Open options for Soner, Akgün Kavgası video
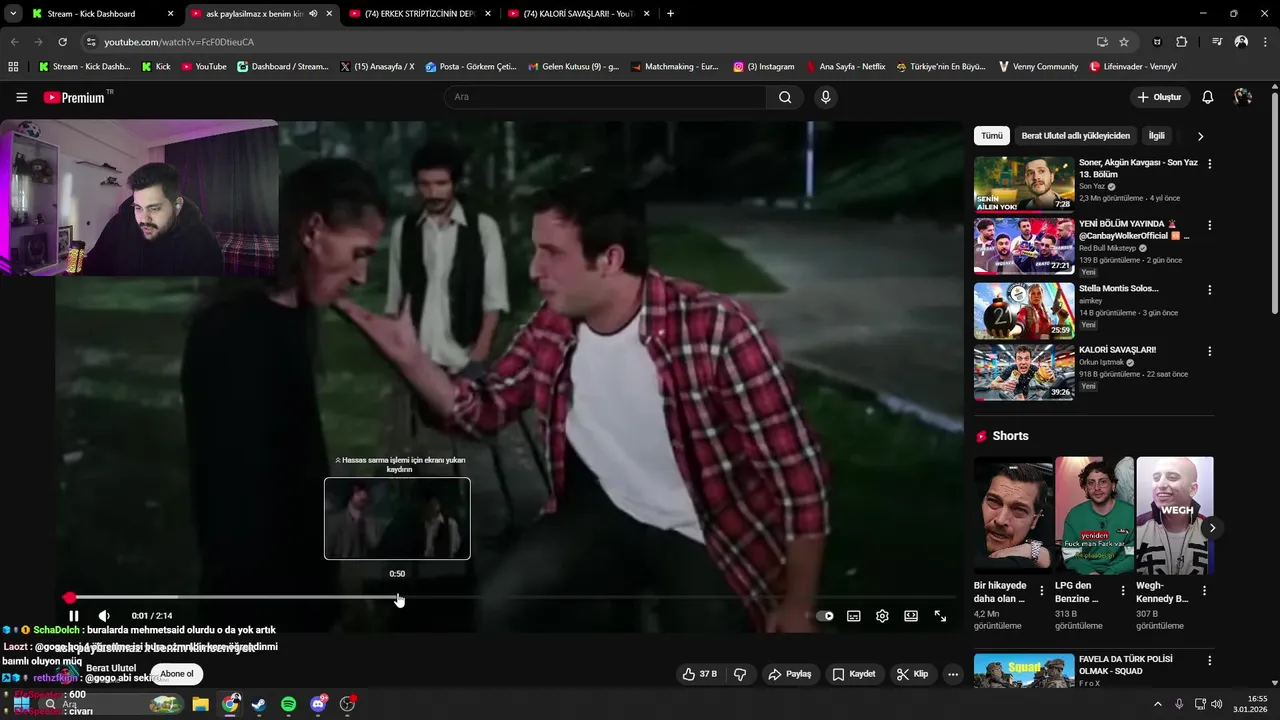 (x=1209, y=164)
